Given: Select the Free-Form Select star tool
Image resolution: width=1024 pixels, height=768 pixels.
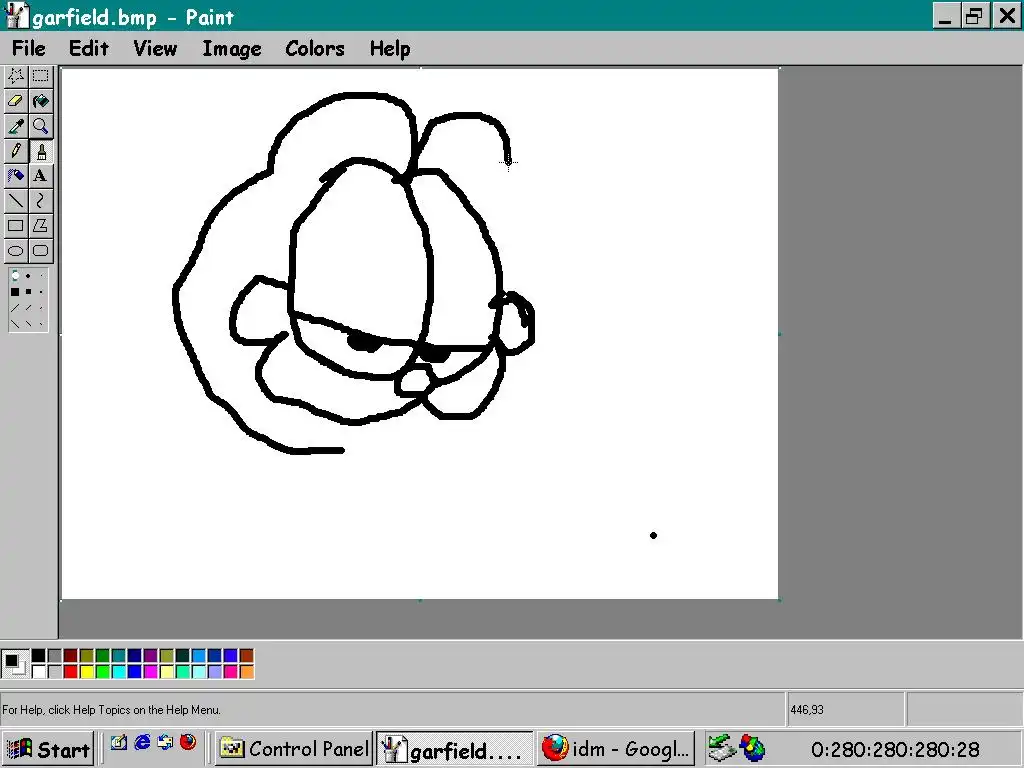Looking at the screenshot, I should pyautogui.click(x=16, y=76).
